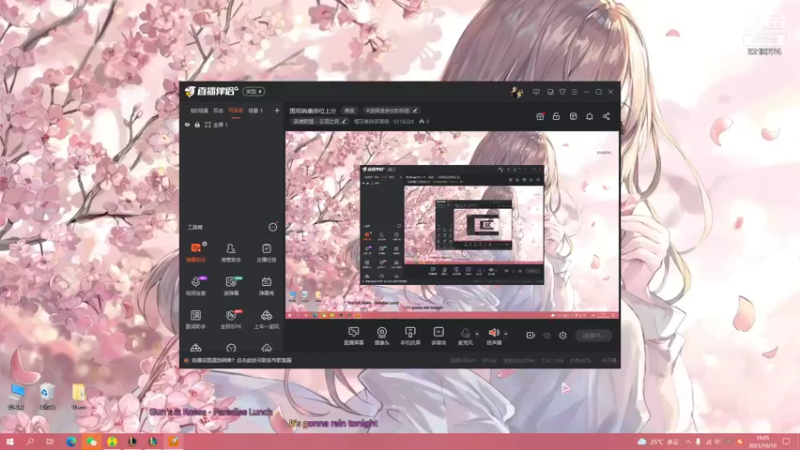This screenshot has width=800, height=450.
Task: Add multimedia (多媒体) source
Action: [438, 336]
